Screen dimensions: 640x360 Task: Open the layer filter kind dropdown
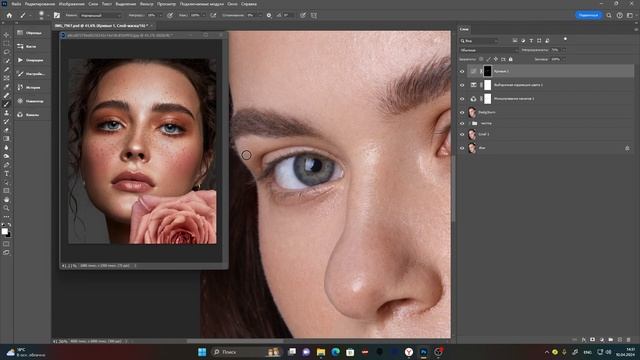coord(479,40)
